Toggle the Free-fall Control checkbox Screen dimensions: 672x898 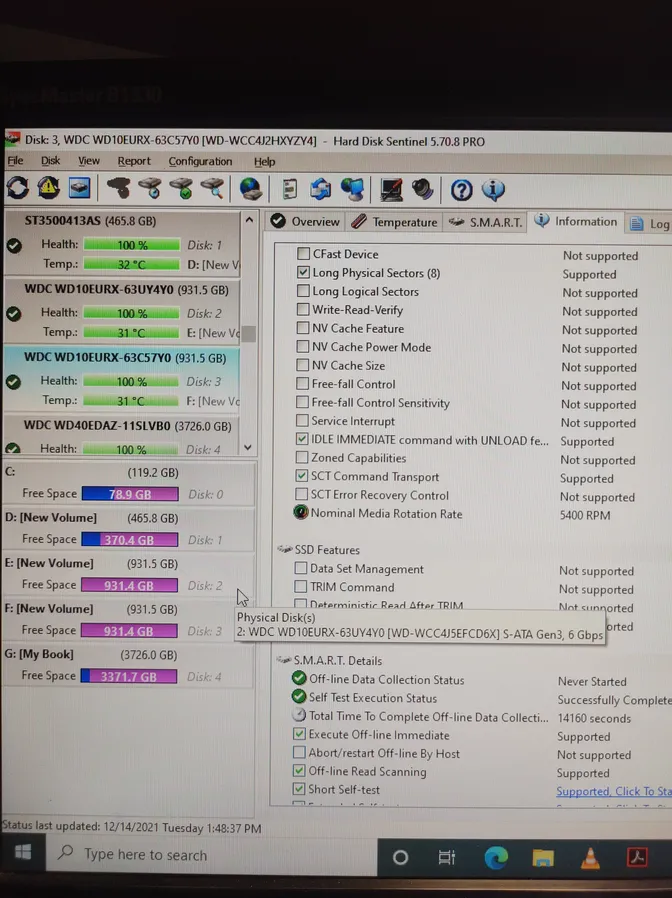[302, 383]
